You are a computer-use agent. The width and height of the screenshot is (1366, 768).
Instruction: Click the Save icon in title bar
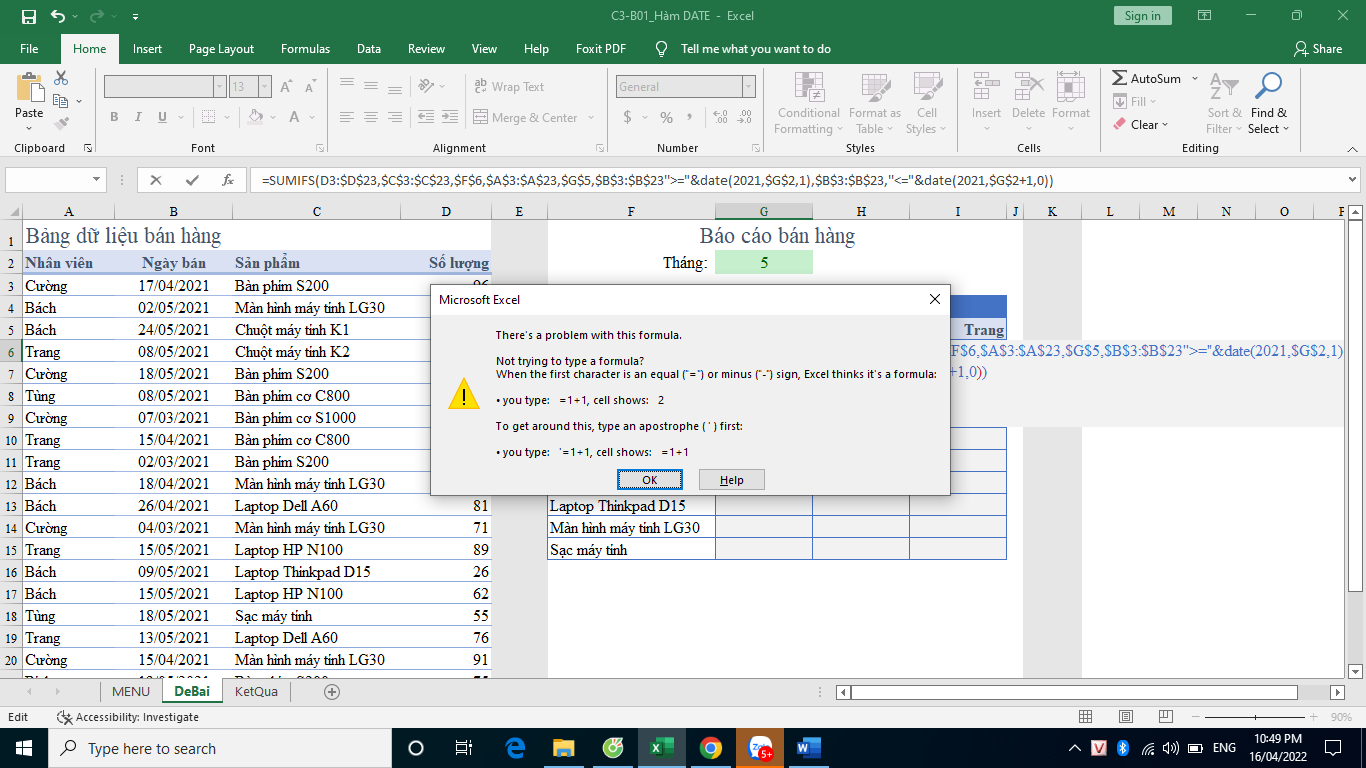[28, 16]
